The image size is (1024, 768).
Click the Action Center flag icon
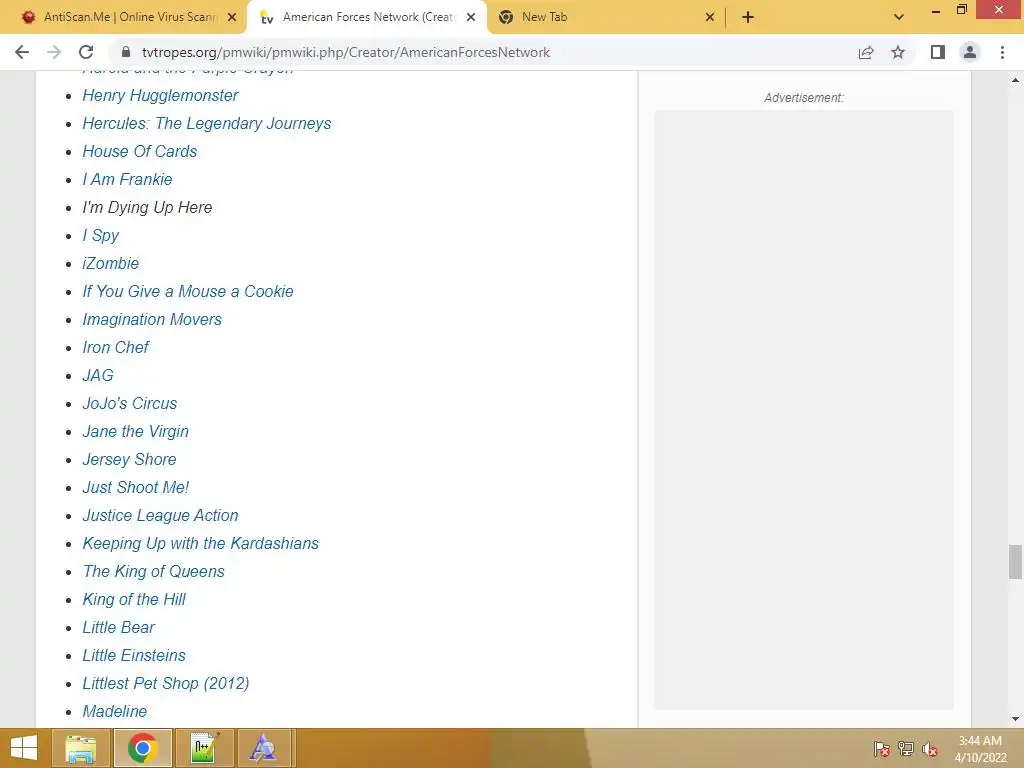click(x=882, y=749)
